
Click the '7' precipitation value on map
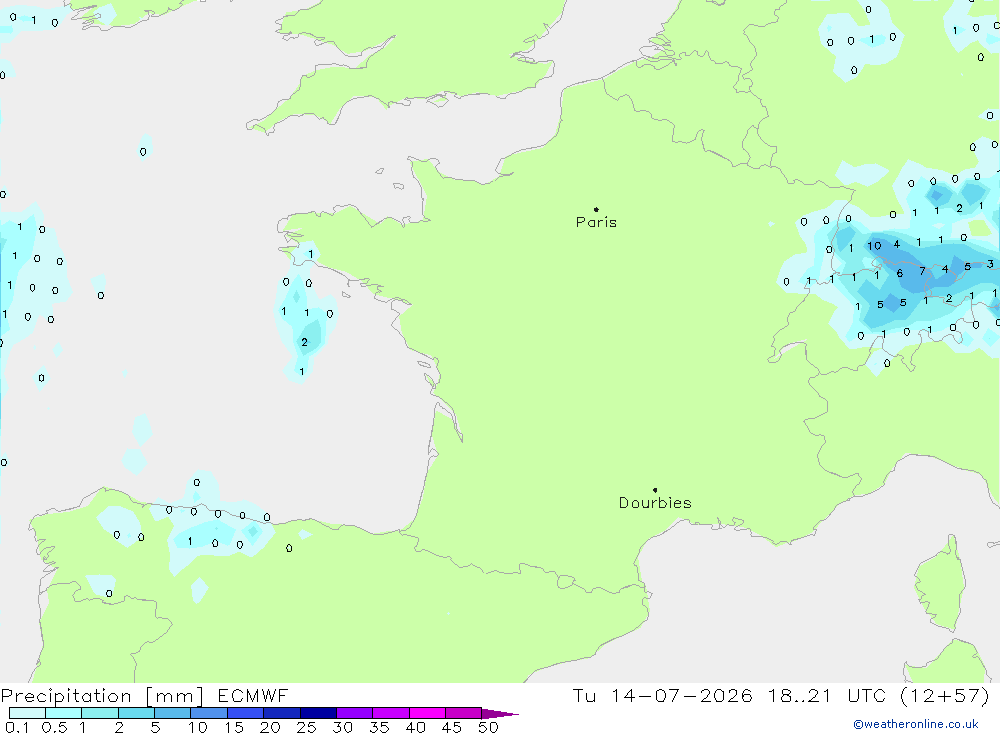coord(922,271)
